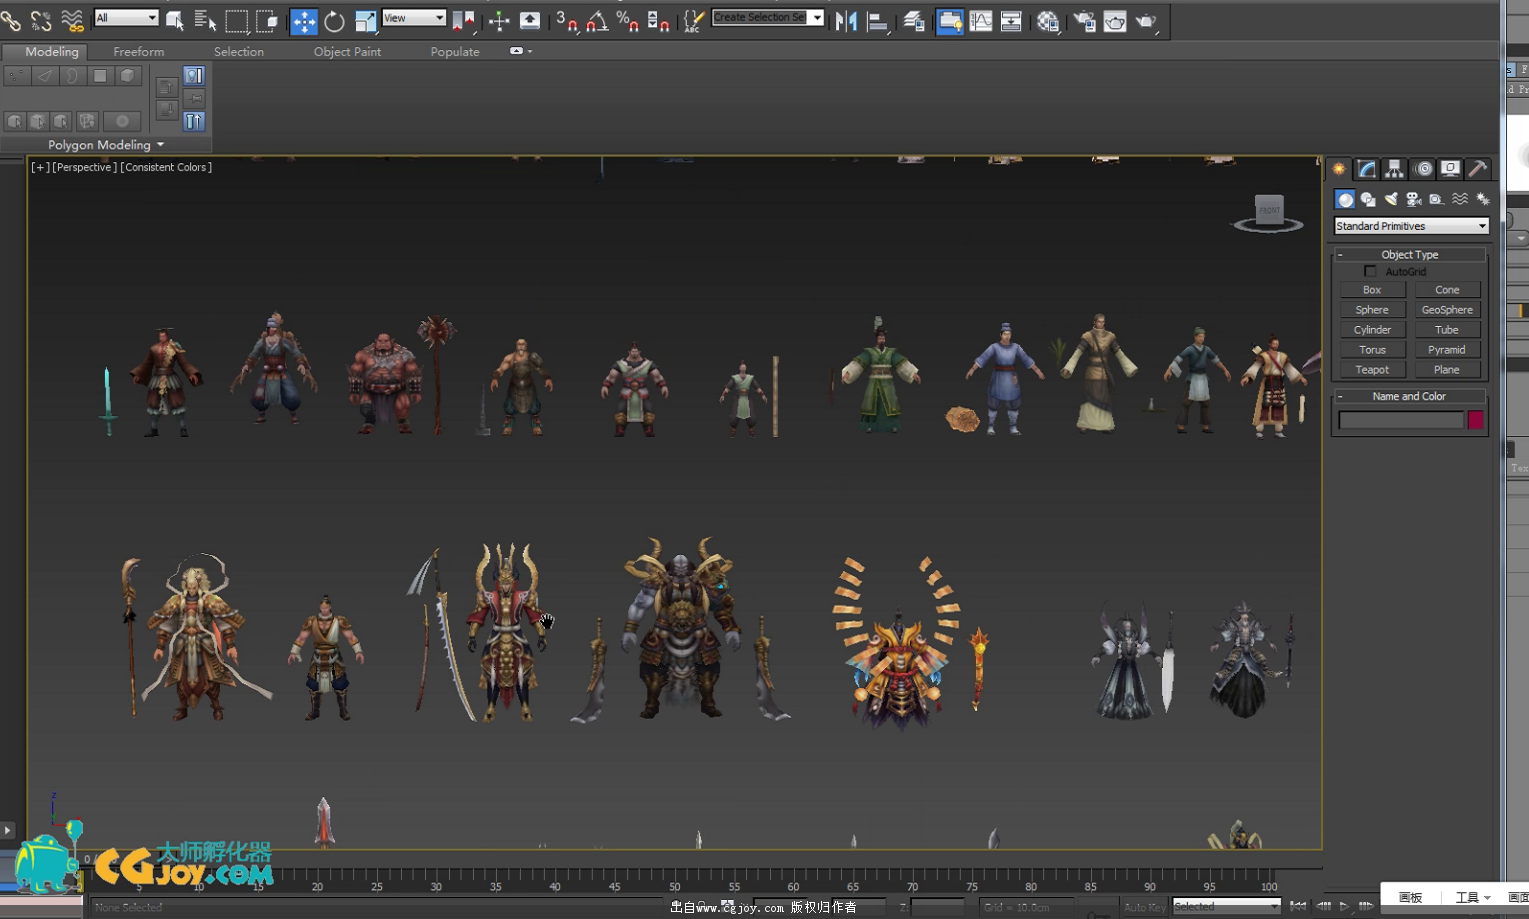Click the Box primitive button
The width and height of the screenshot is (1529, 919).
click(1372, 290)
